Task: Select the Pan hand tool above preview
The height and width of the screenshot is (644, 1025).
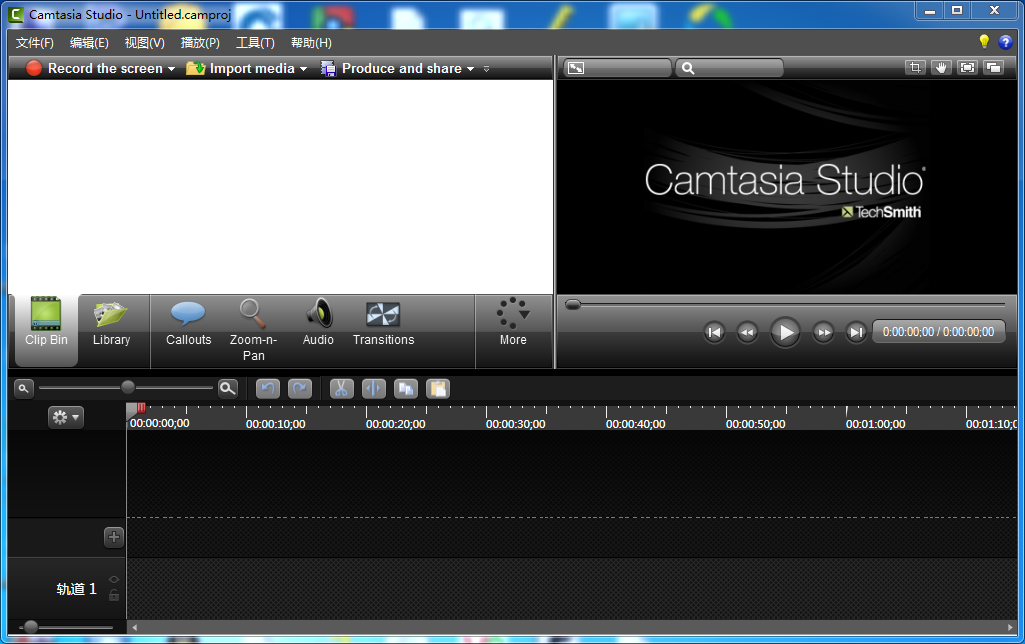Action: (940, 68)
